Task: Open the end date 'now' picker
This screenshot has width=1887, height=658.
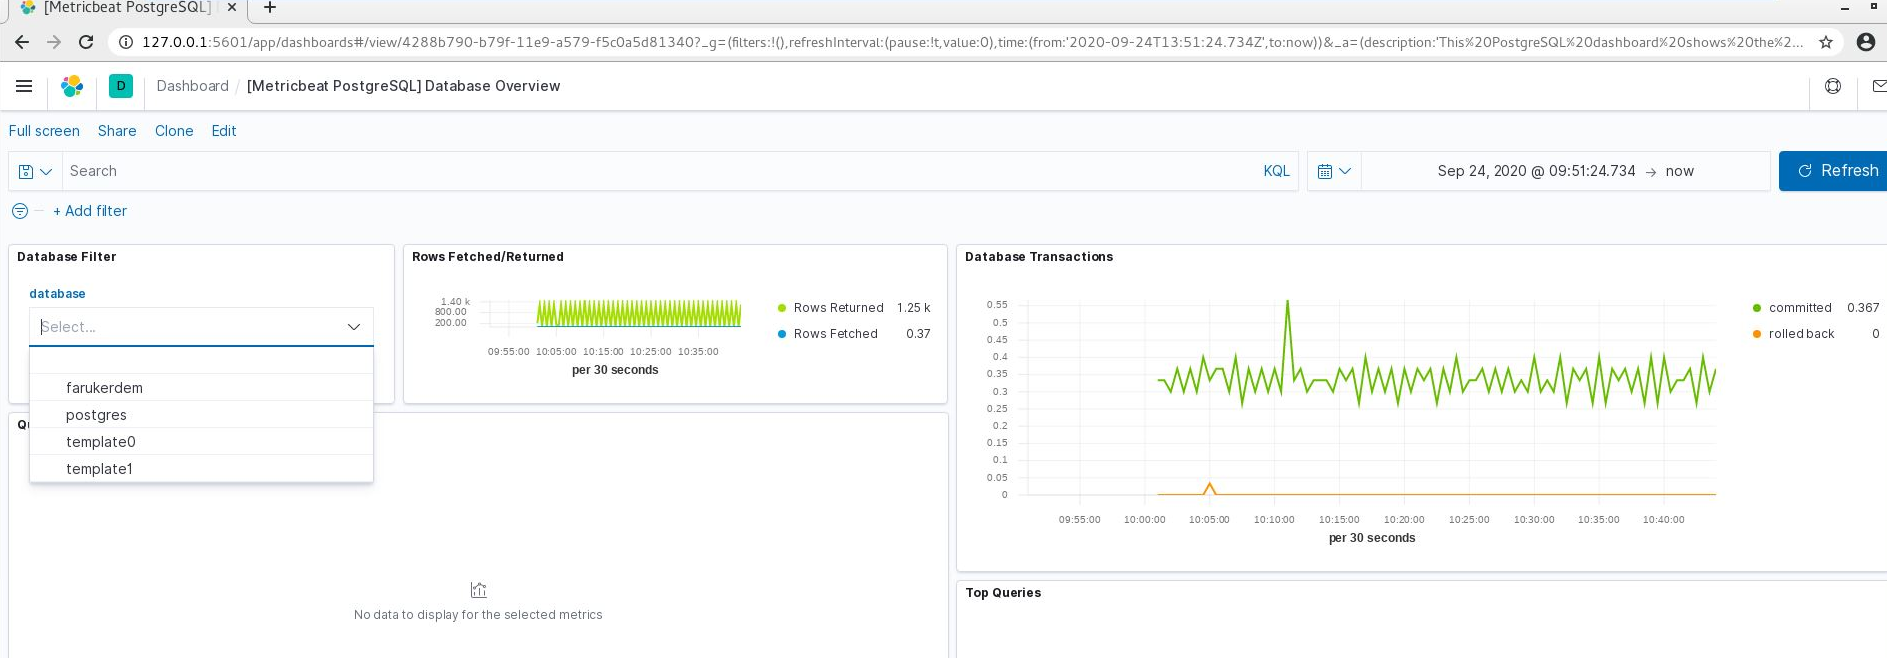Action: click(1680, 171)
